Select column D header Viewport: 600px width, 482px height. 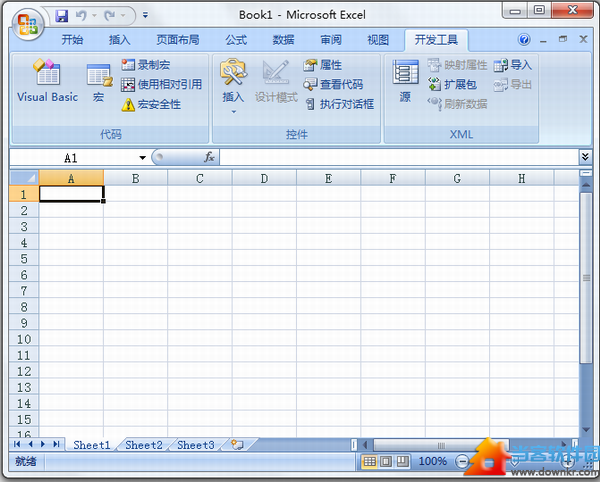pyautogui.click(x=264, y=178)
